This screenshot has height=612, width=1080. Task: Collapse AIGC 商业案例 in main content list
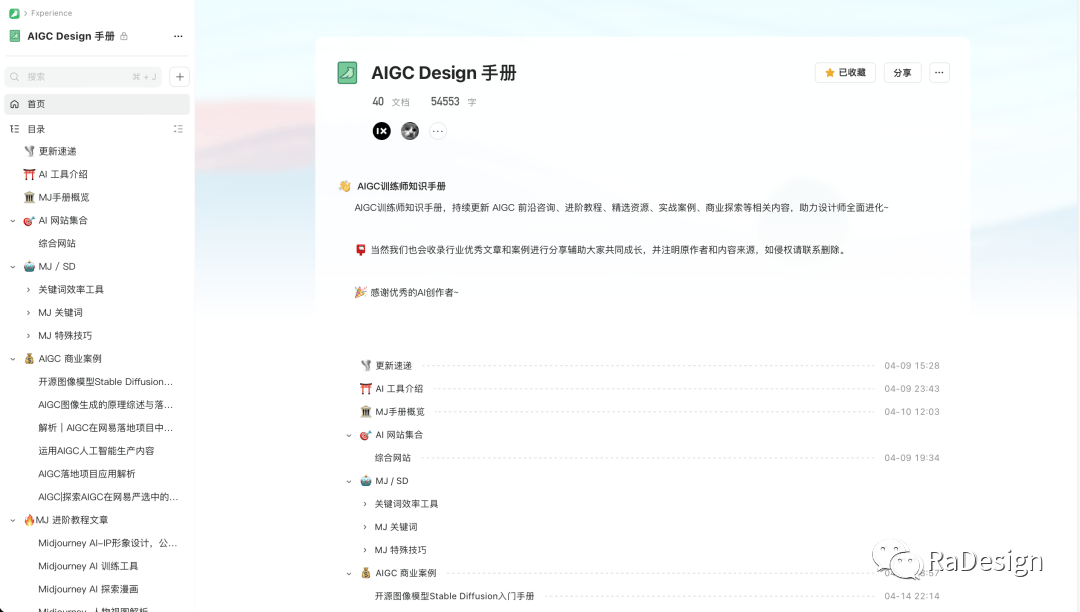coord(349,573)
